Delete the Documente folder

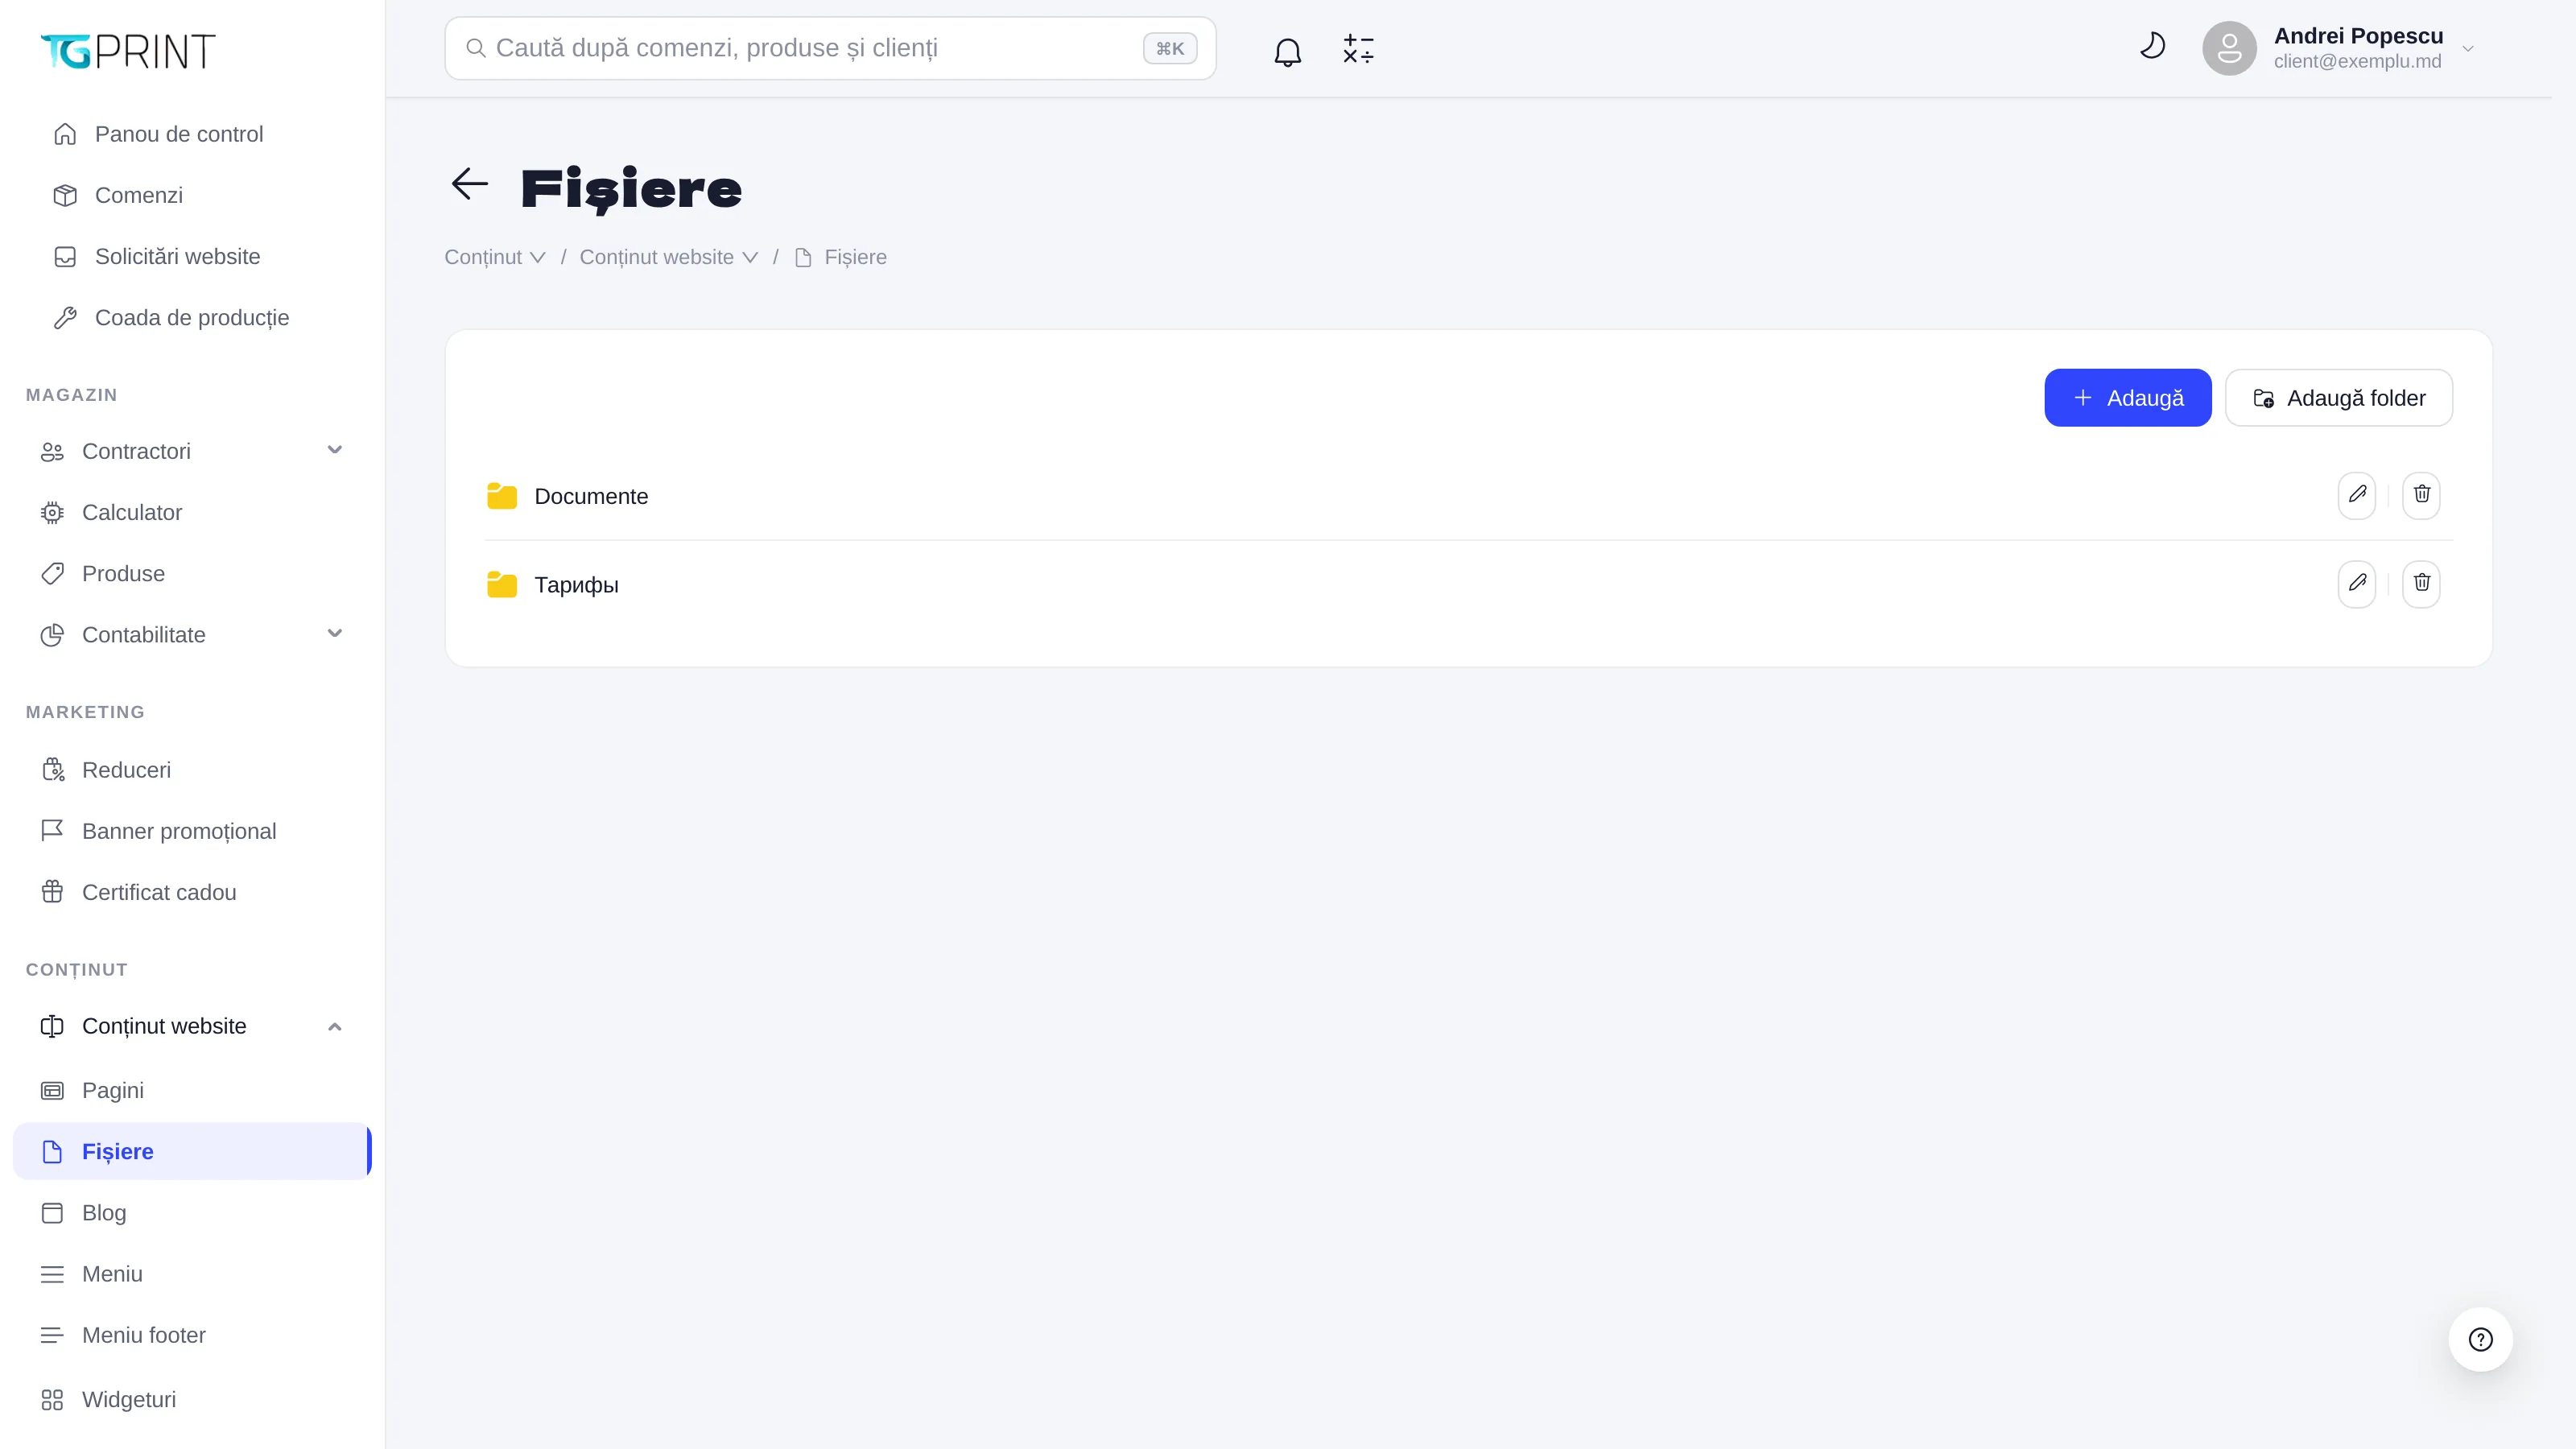coord(2421,495)
